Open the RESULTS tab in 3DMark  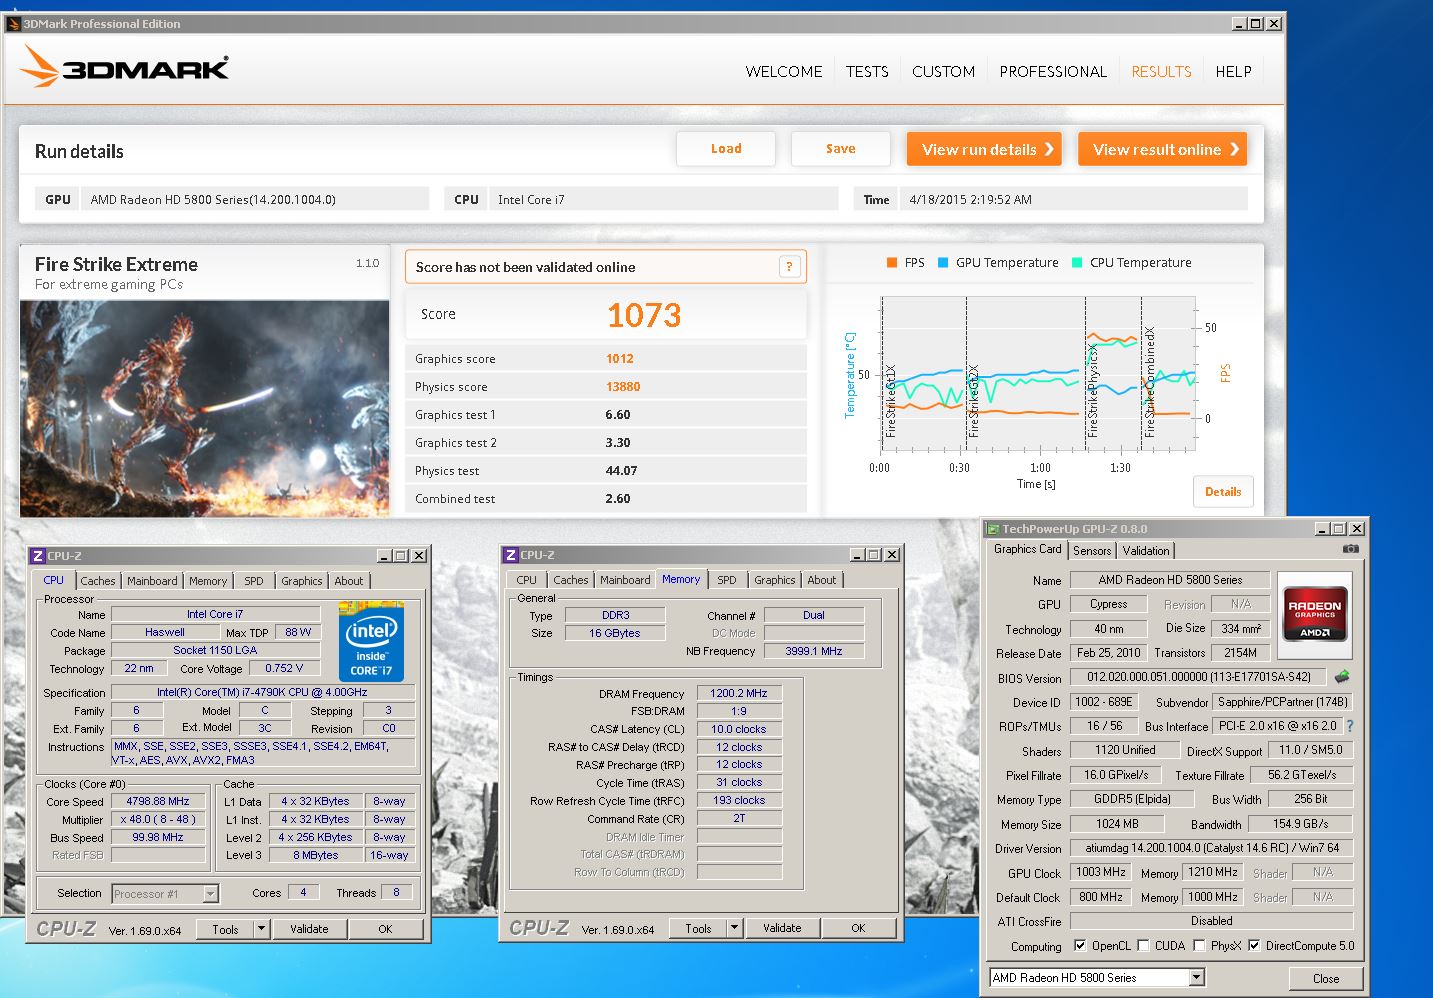pyautogui.click(x=1161, y=72)
